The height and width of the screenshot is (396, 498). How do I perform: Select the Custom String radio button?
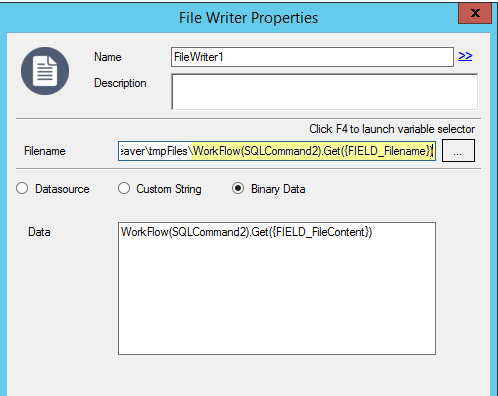[x=124, y=188]
